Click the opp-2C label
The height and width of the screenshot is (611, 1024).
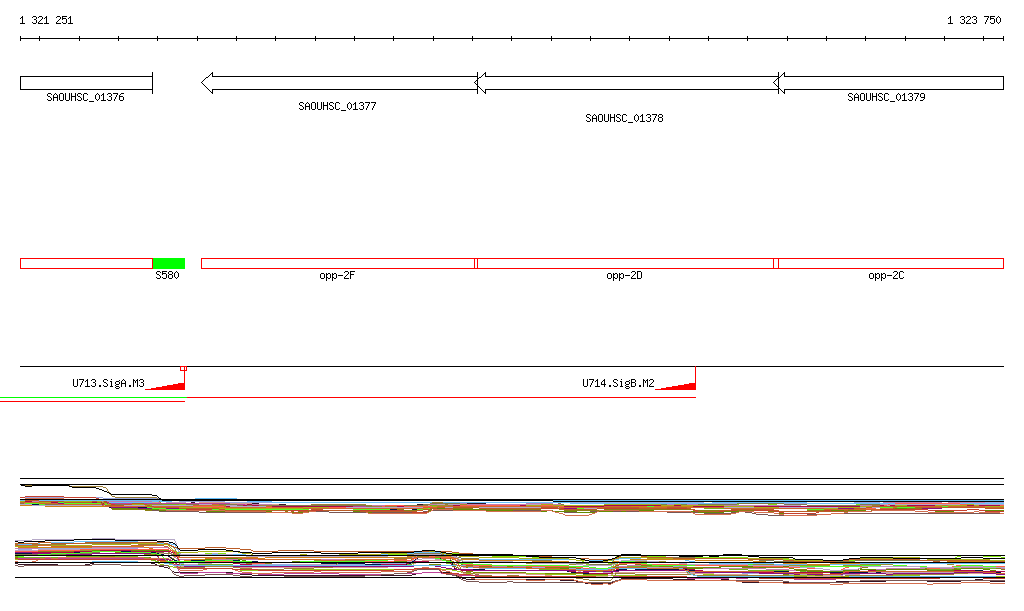(x=886, y=275)
